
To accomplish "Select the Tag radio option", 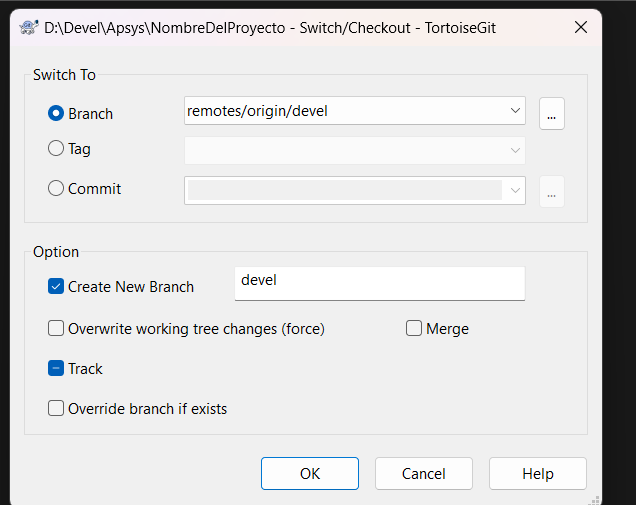I will click(56, 149).
